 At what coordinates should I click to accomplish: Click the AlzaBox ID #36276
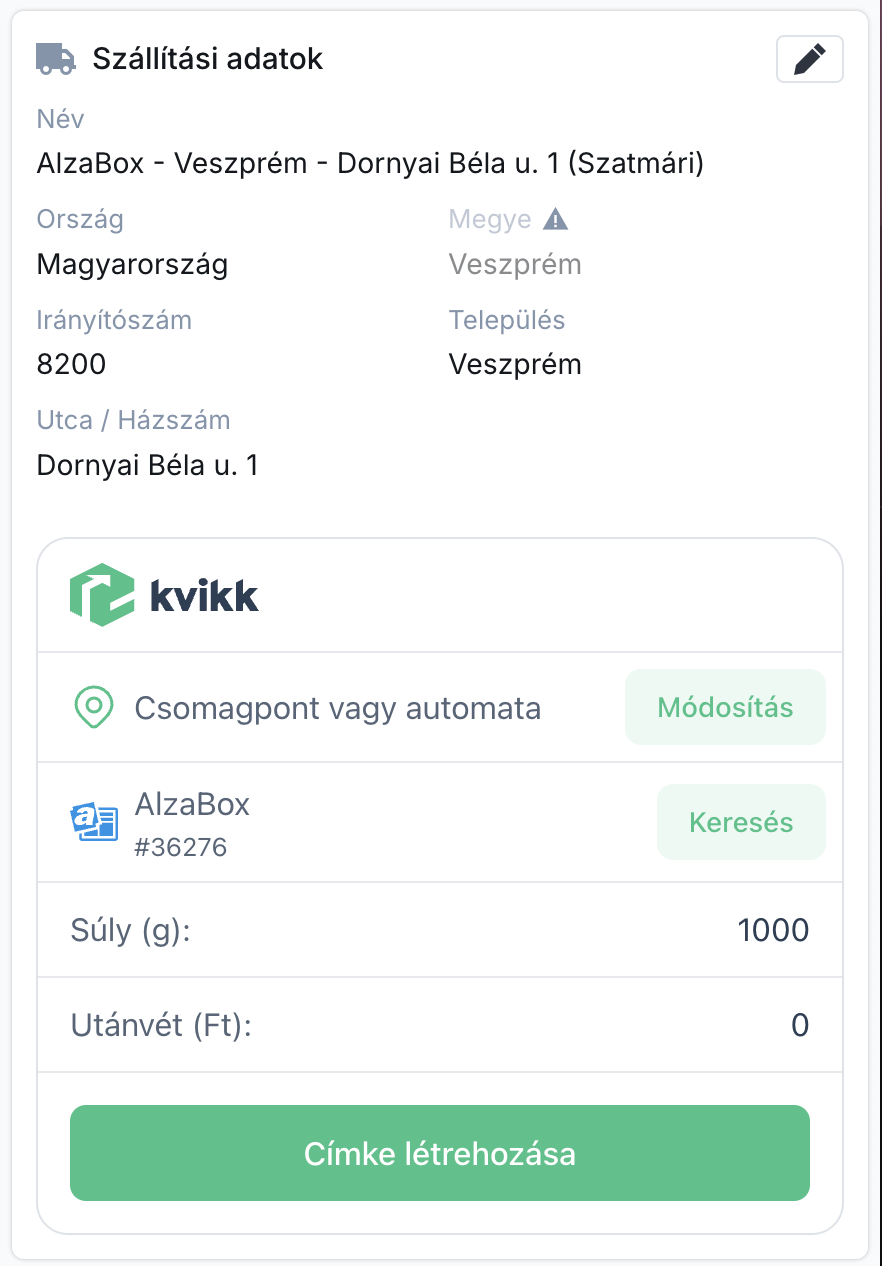(x=181, y=848)
